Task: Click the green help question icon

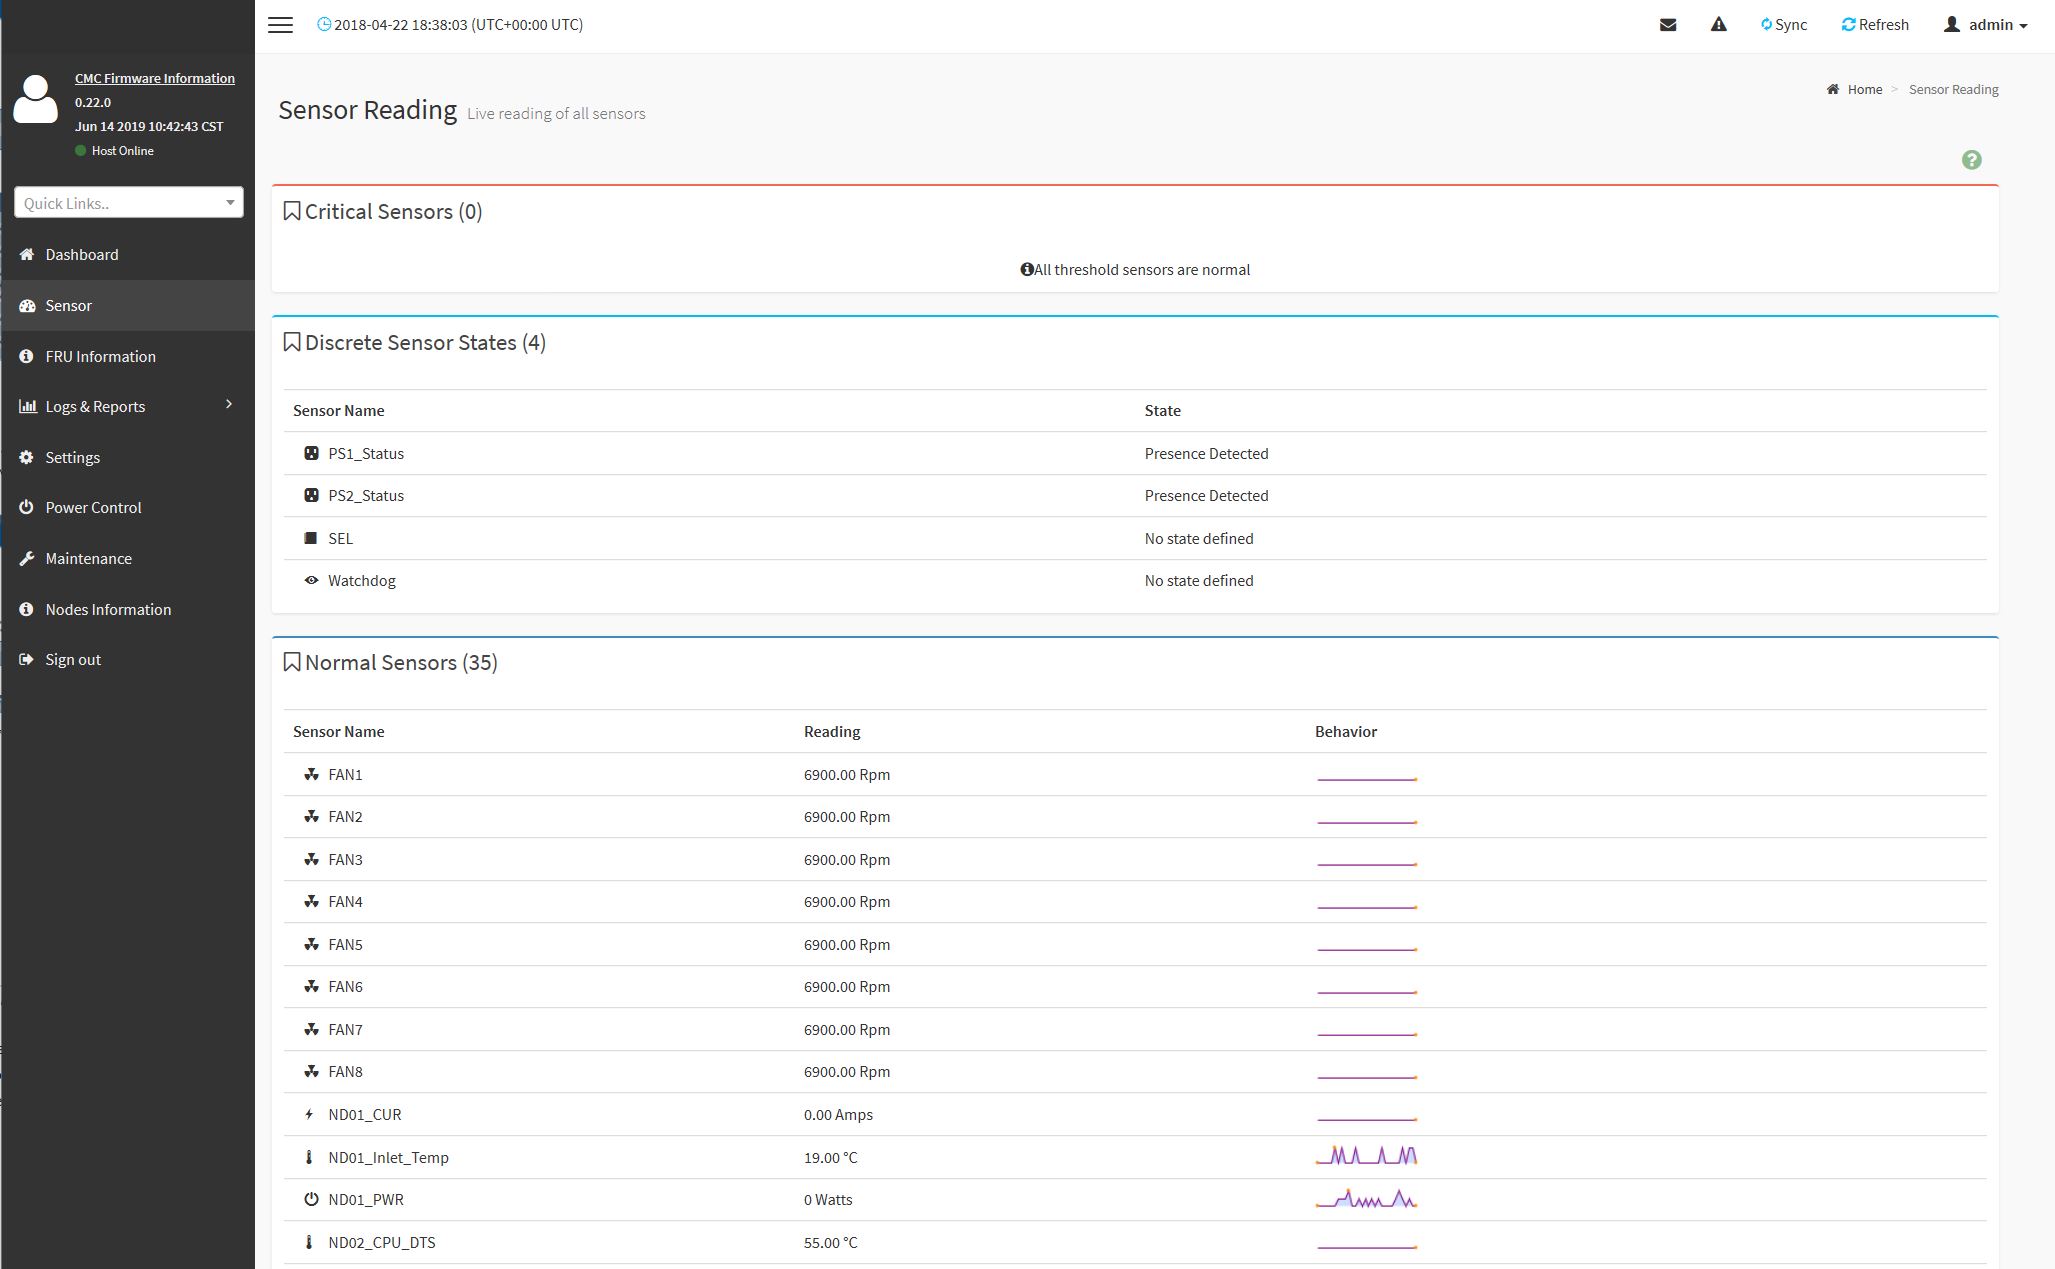Action: pyautogui.click(x=1971, y=160)
